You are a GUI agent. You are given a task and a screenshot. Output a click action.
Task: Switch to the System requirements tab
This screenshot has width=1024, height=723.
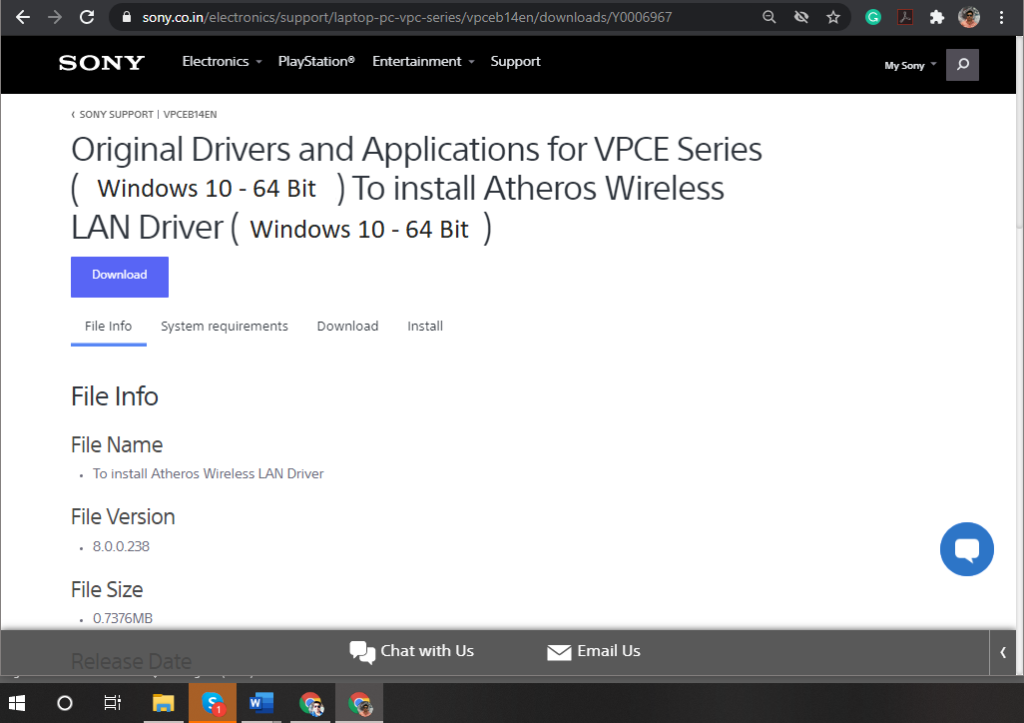click(224, 326)
